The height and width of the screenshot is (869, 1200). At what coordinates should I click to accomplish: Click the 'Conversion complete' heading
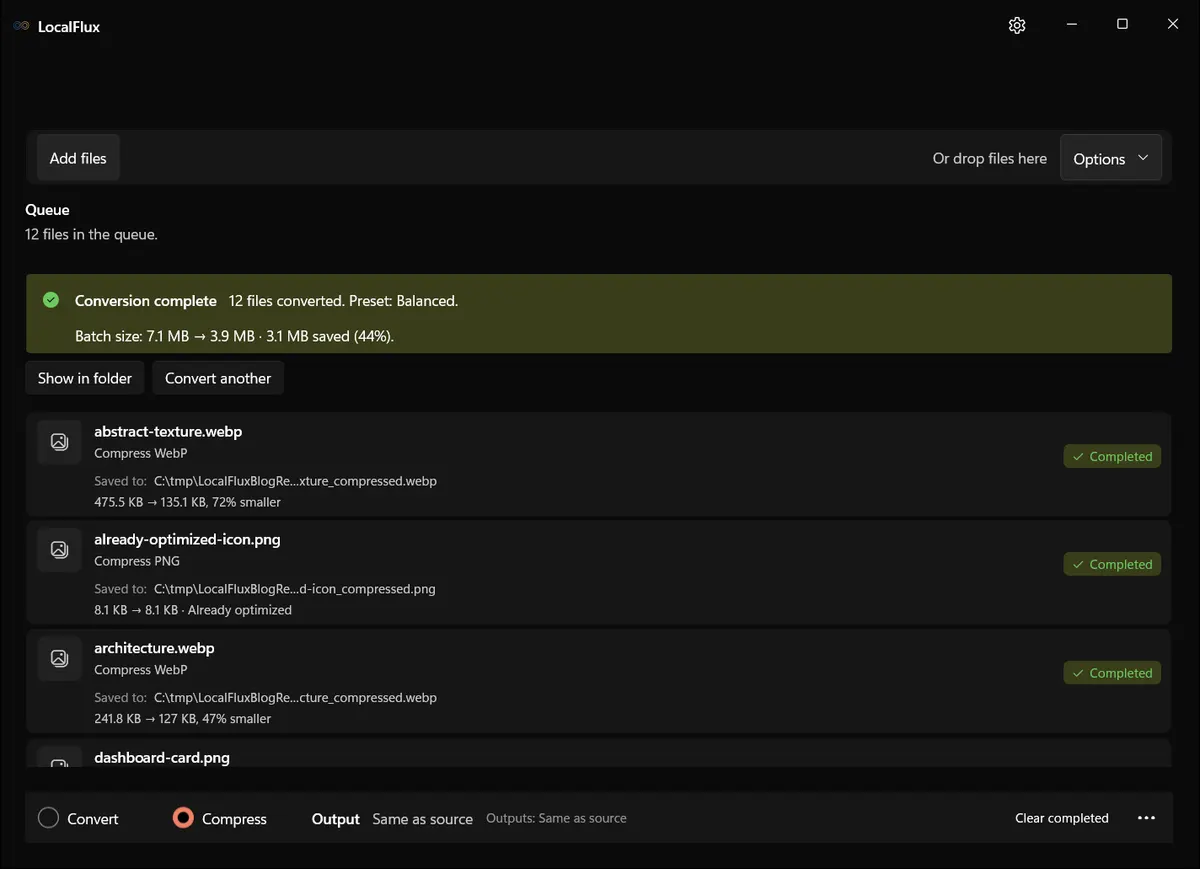(x=146, y=301)
